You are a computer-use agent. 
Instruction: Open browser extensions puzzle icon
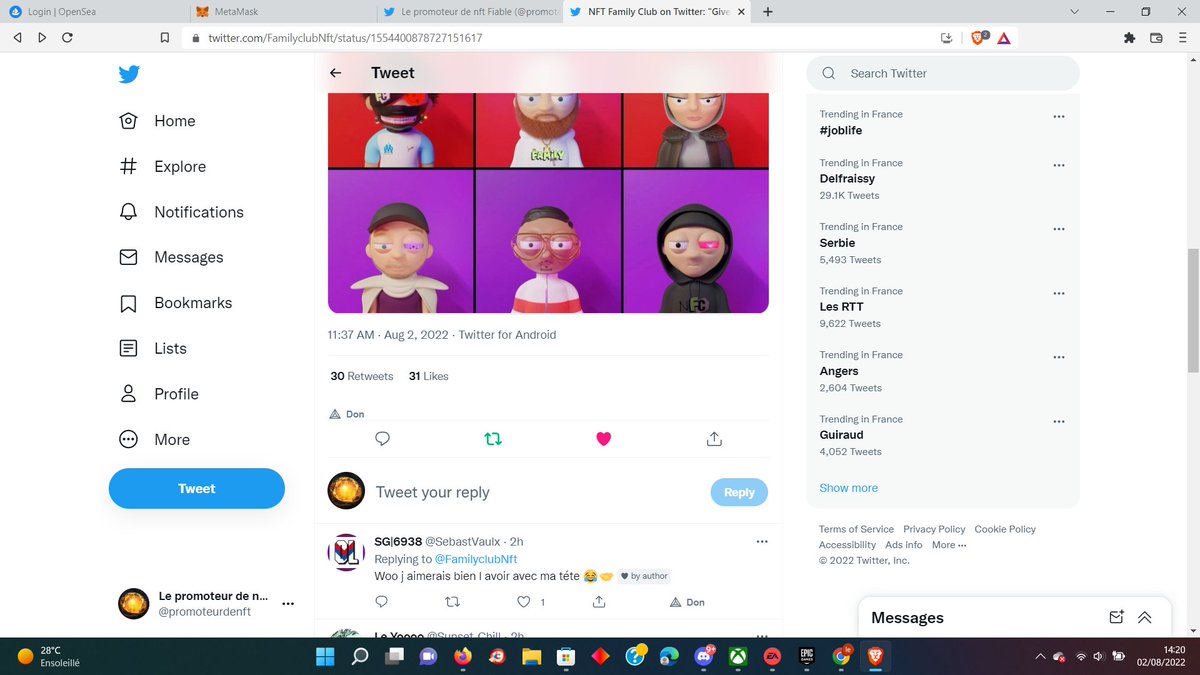[x=1130, y=38]
